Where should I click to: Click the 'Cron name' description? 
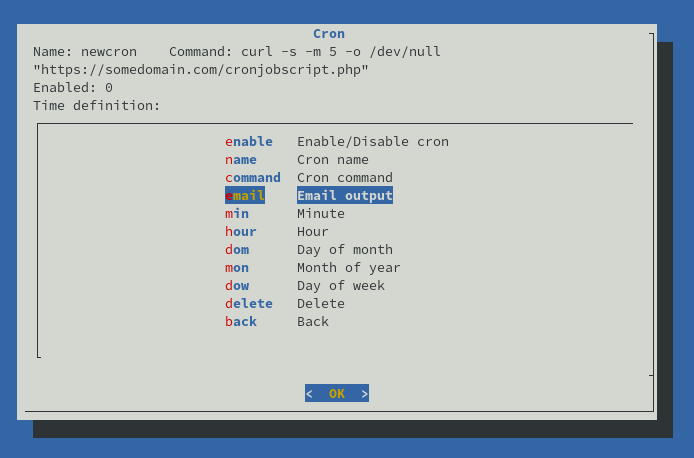tap(333, 160)
